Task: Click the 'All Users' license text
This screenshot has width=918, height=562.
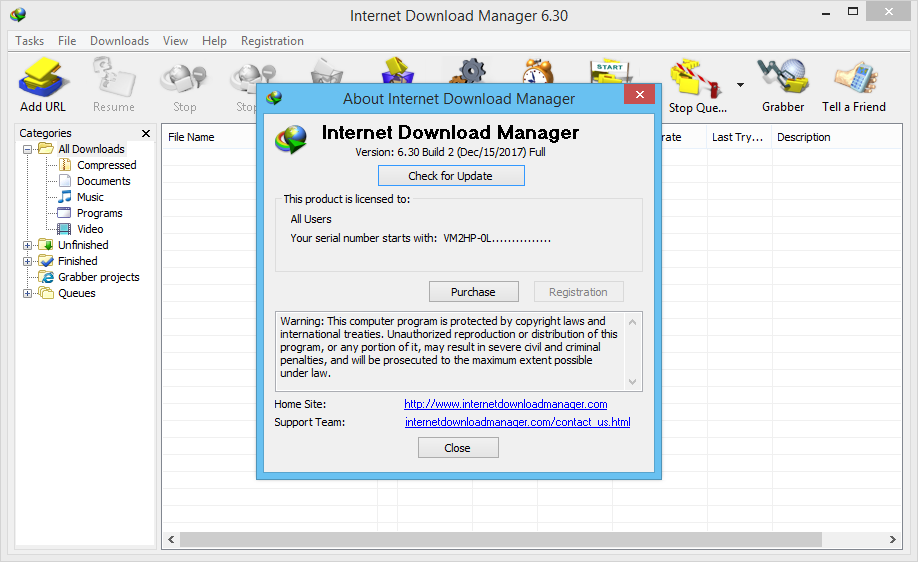Action: 311,219
